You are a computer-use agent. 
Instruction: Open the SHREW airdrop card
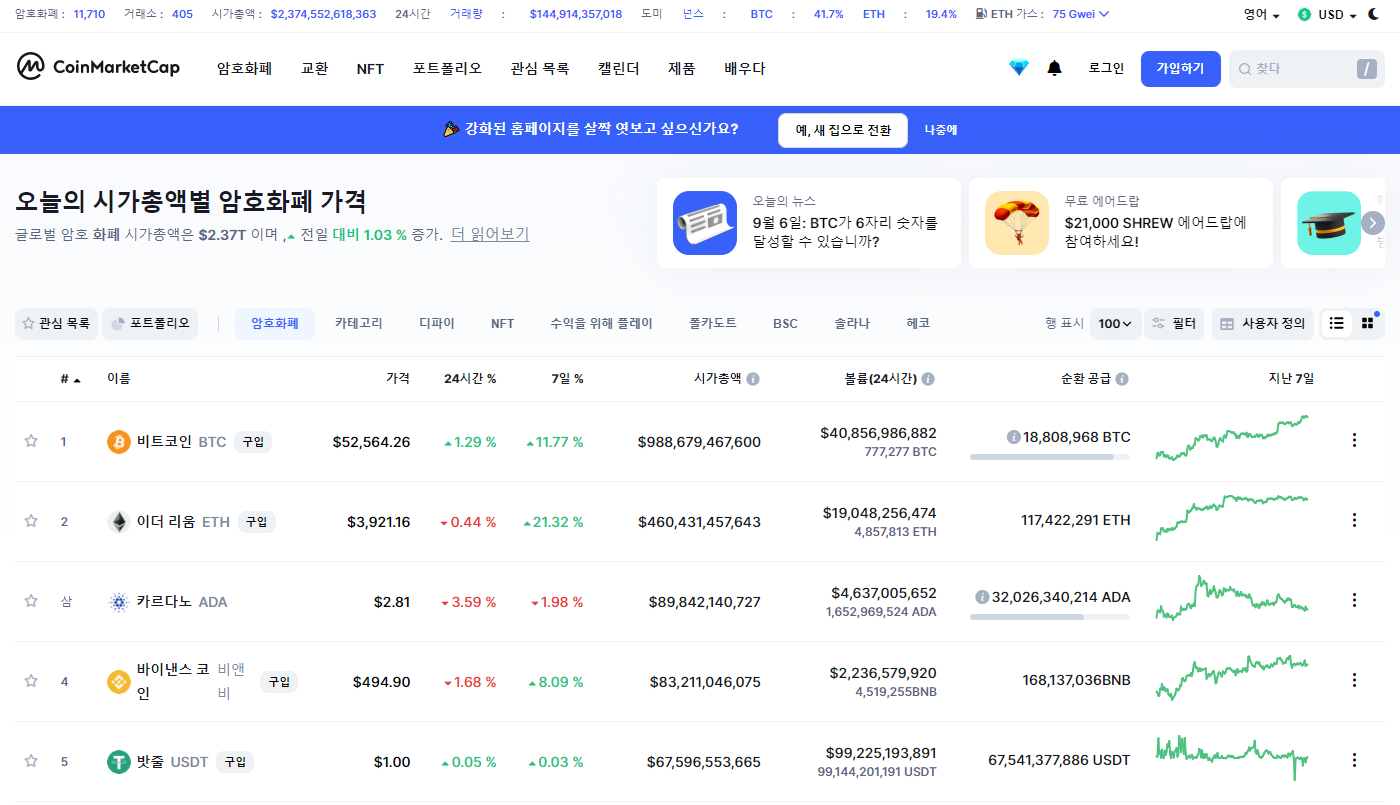click(x=1120, y=223)
